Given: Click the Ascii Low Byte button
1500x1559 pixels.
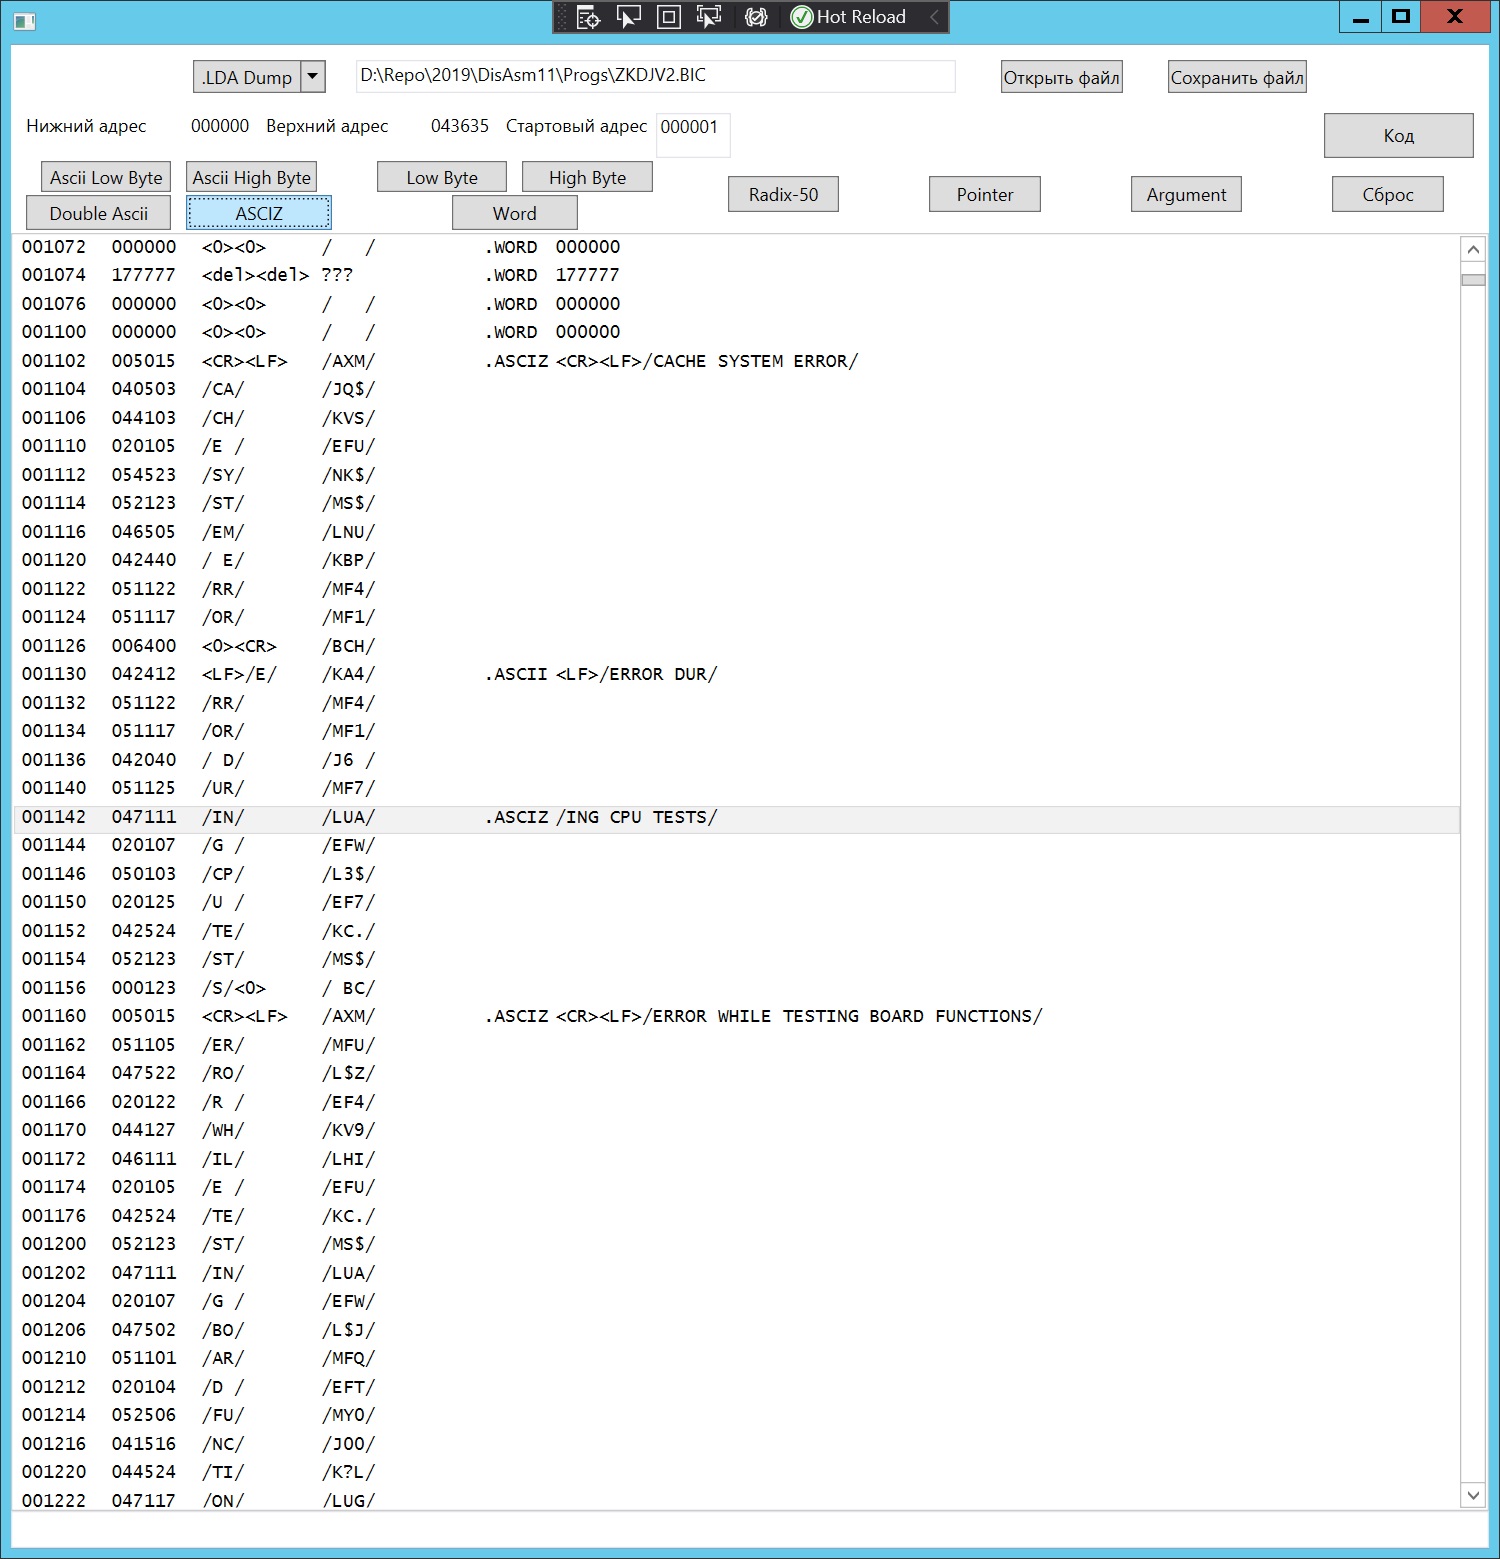Looking at the screenshot, I should point(106,177).
